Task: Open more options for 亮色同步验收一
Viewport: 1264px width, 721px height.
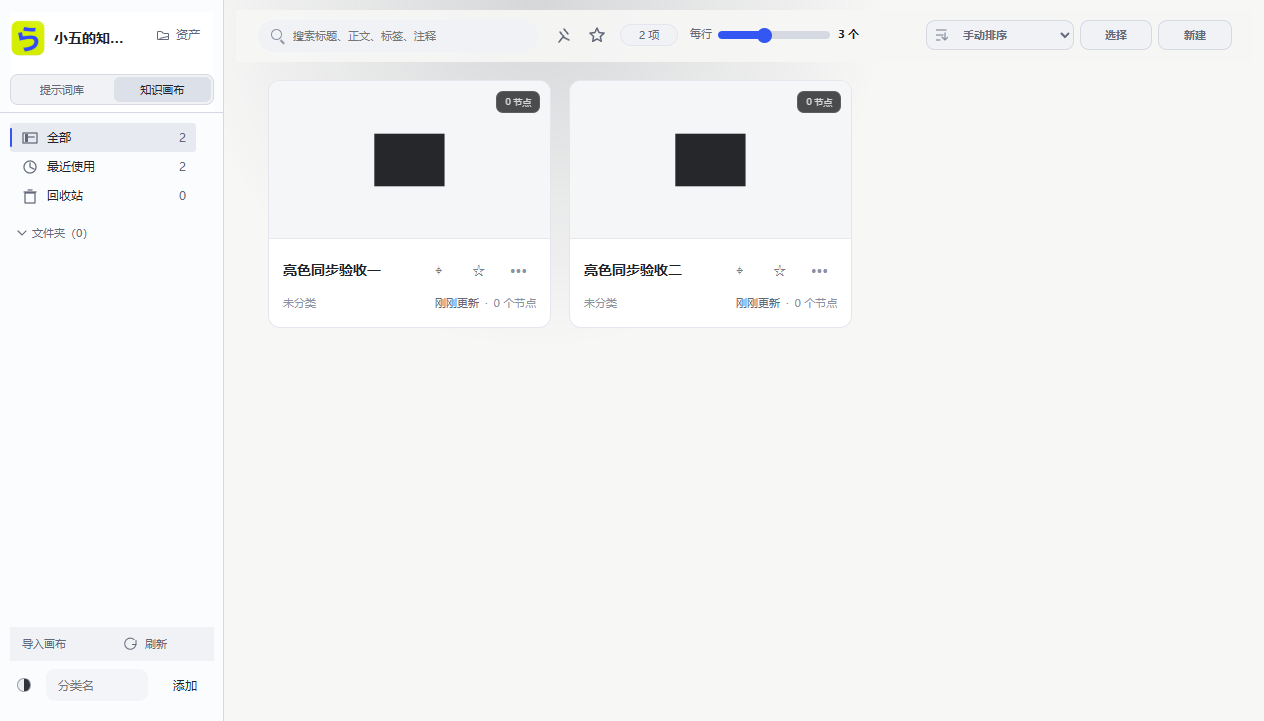Action: (518, 270)
